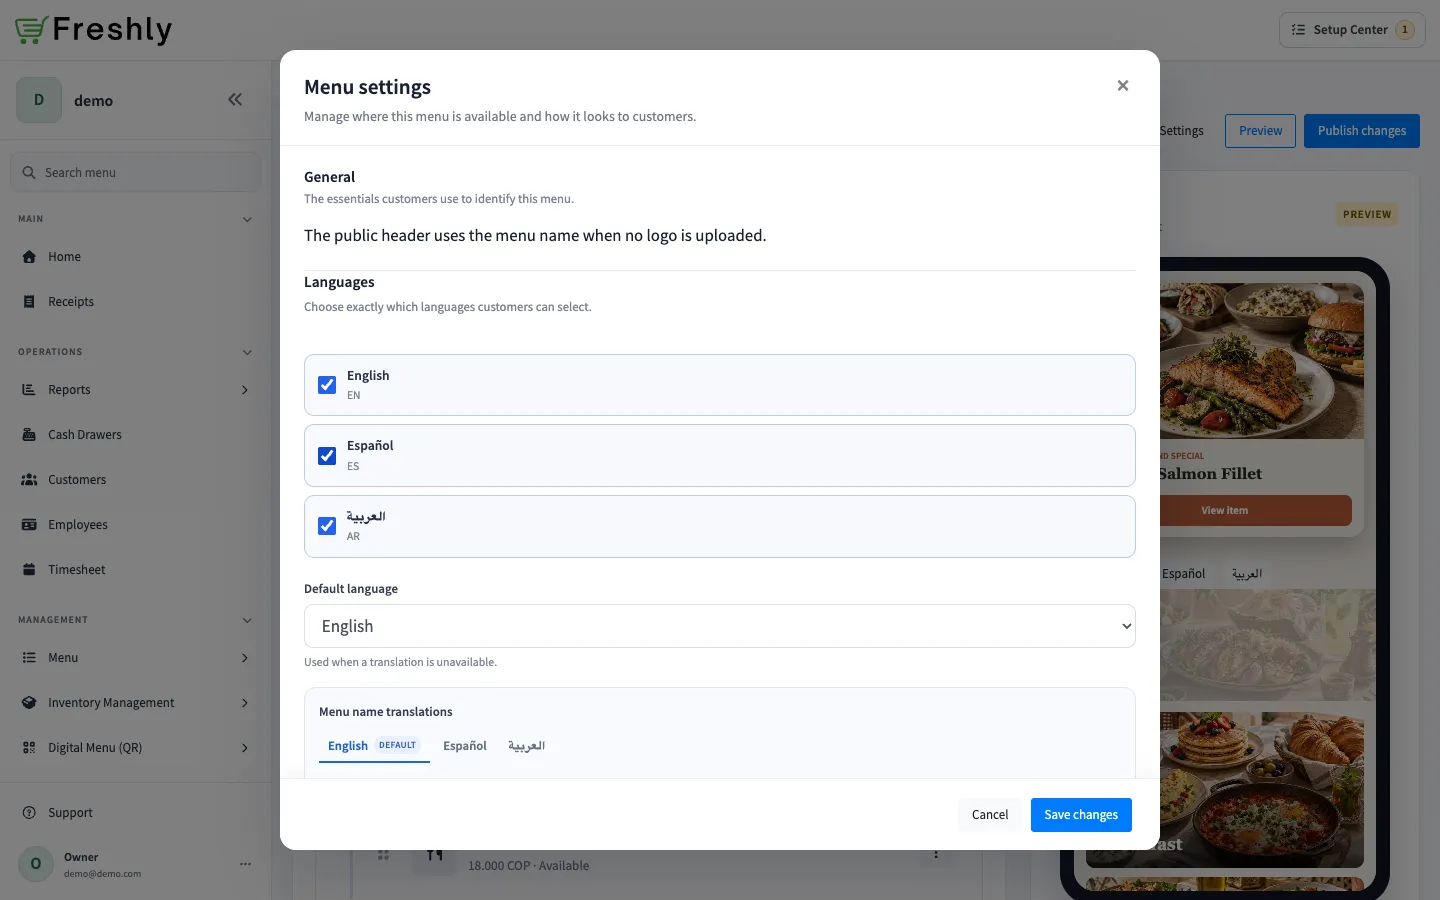
Task: Click the search magnifier icon
Action: [29, 172]
